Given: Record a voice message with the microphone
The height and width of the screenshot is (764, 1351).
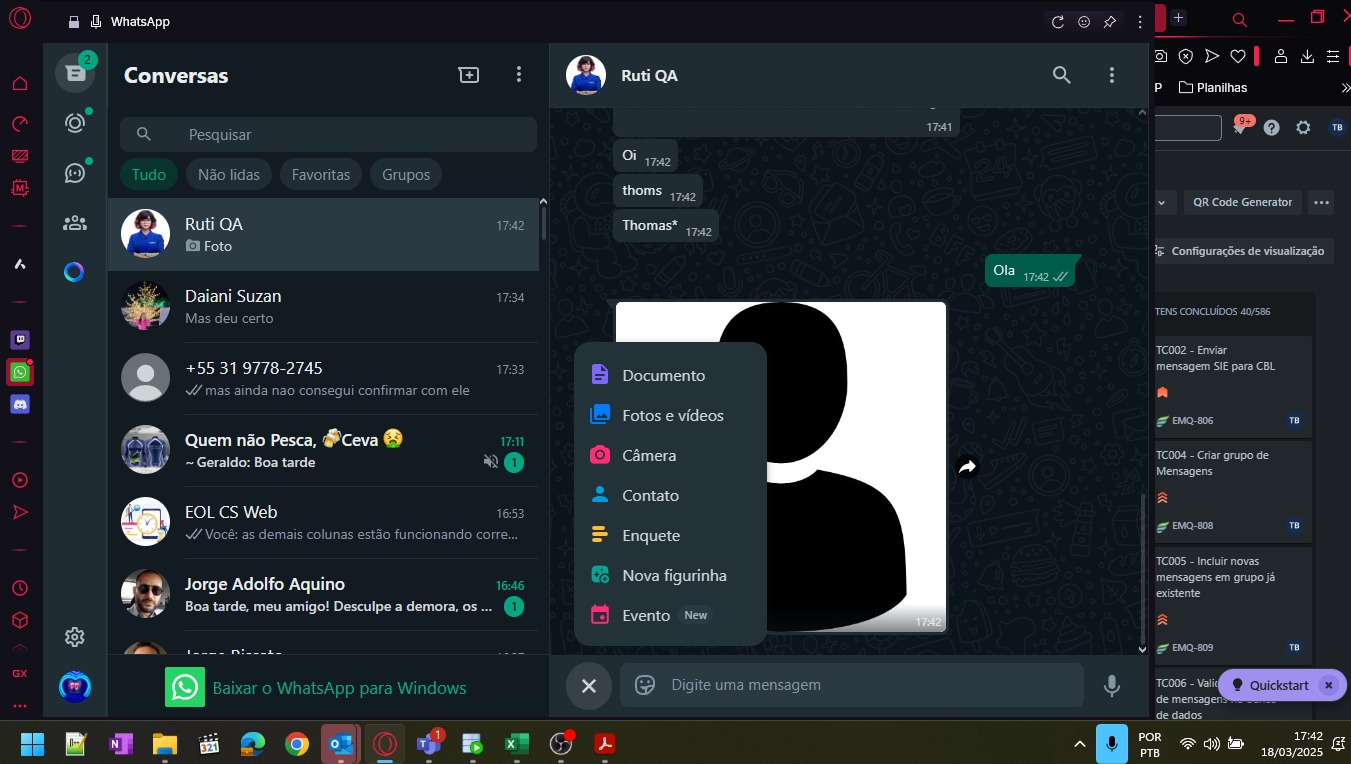Looking at the screenshot, I should [x=1111, y=685].
